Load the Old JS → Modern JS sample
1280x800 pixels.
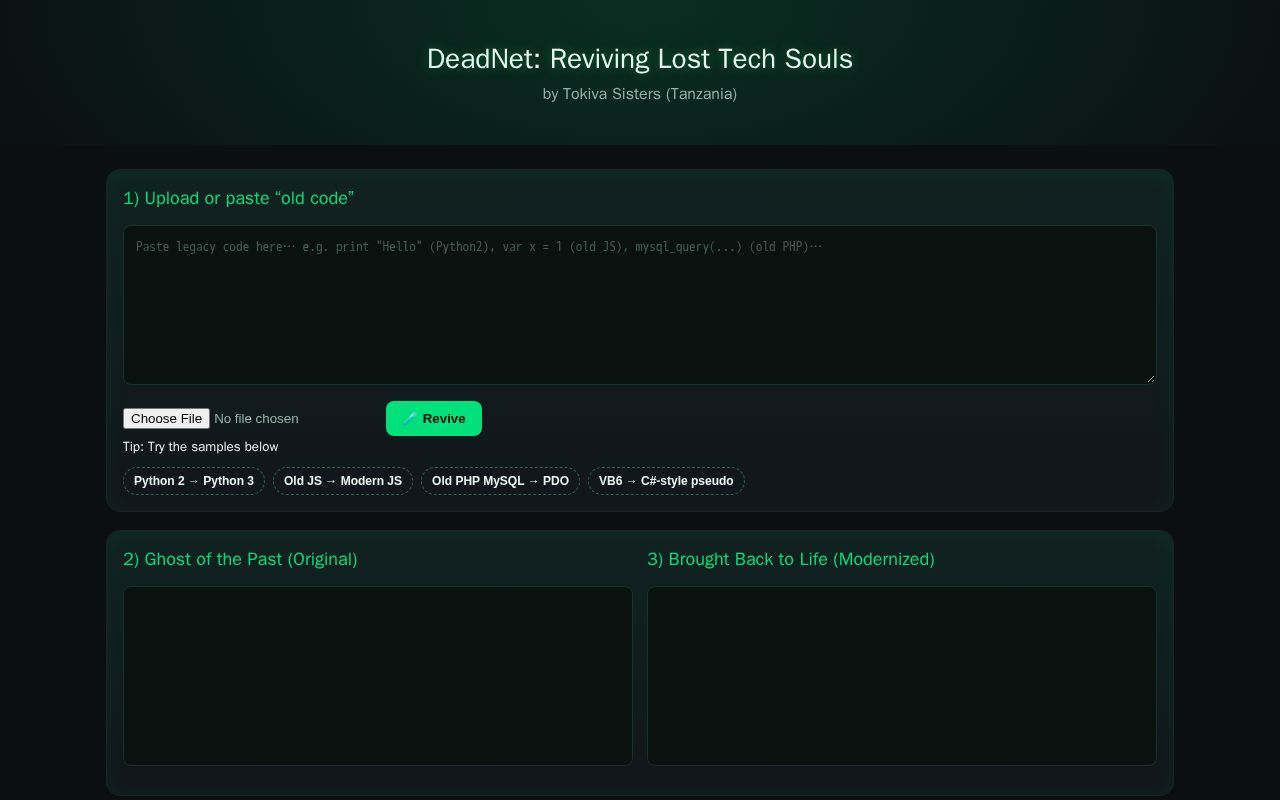coord(343,481)
